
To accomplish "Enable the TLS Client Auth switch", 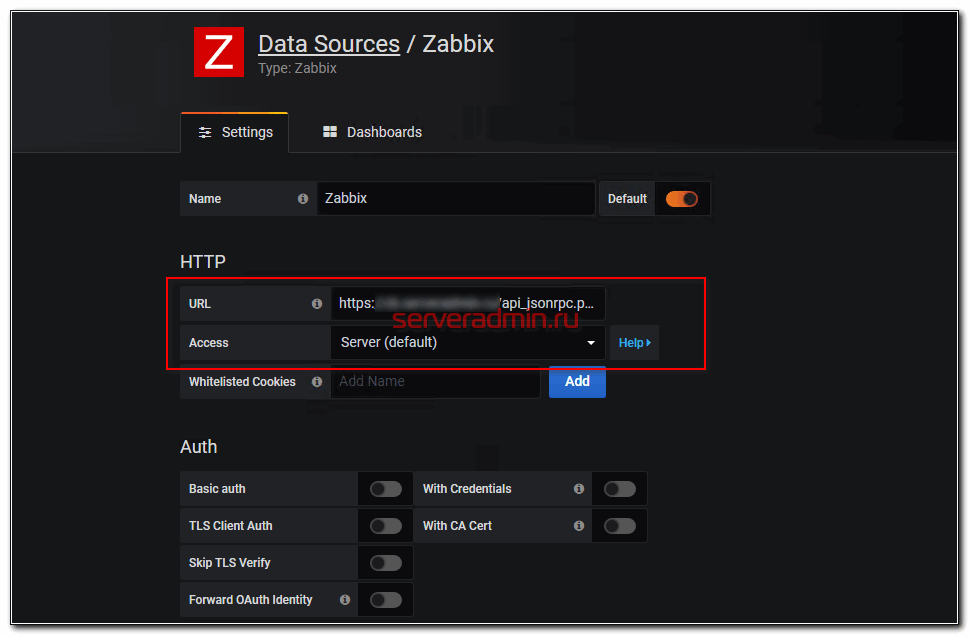I will pos(386,526).
